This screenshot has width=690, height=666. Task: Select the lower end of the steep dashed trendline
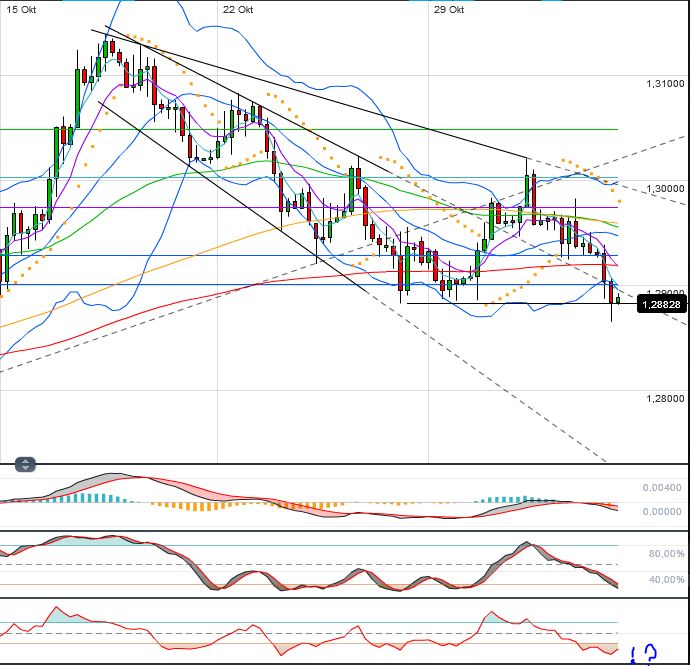604,459
